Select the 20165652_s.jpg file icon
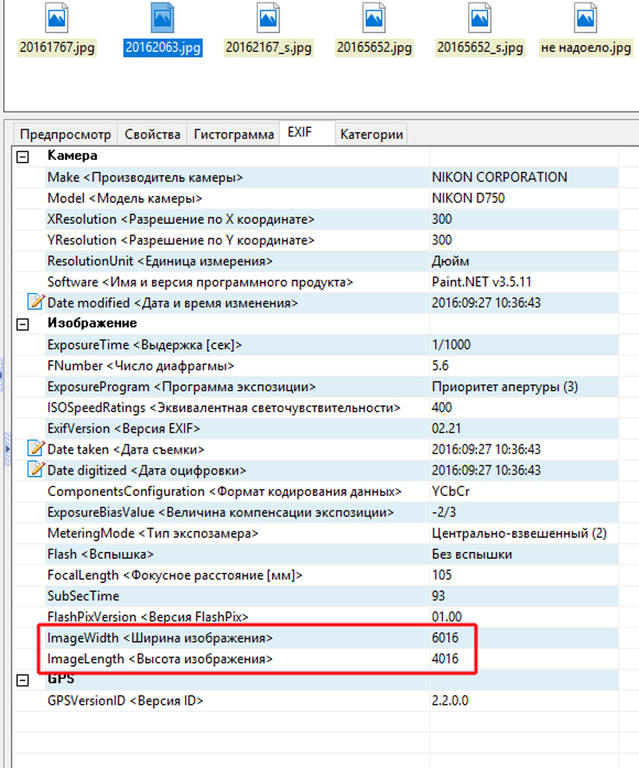639x768 pixels. 480,18
